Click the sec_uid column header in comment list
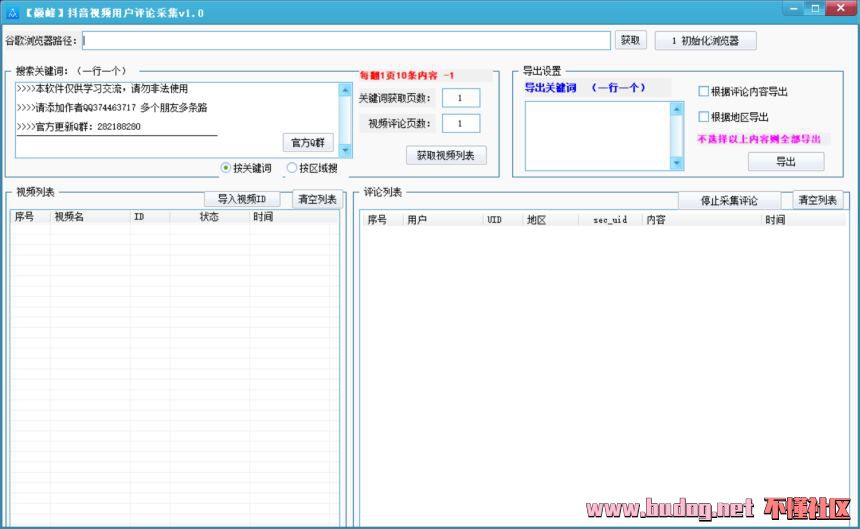 pos(610,219)
